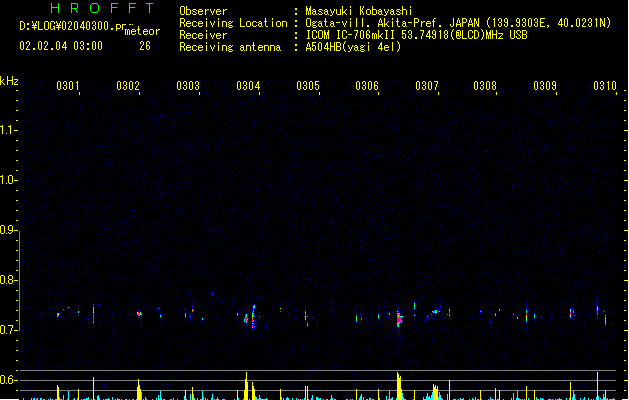Select receiver text ICOM IC-706mkII 53.74918

click(377, 35)
